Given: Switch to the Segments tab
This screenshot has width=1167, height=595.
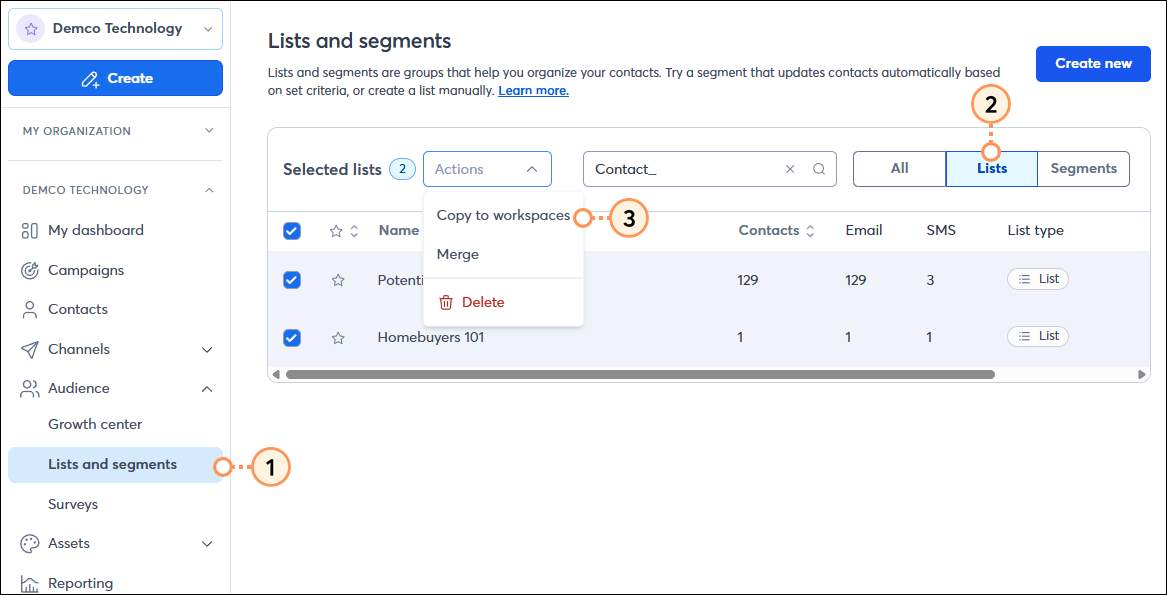Looking at the screenshot, I should (1084, 169).
